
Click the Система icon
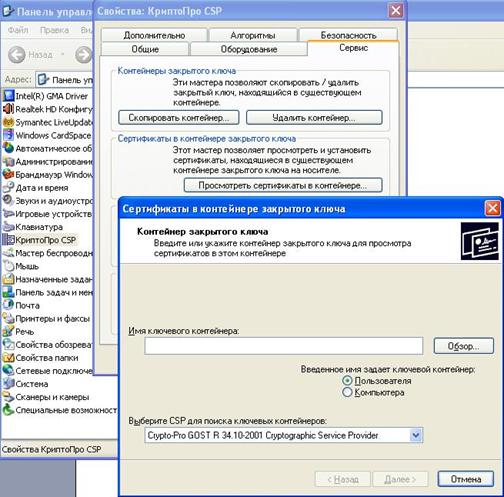pos(8,384)
